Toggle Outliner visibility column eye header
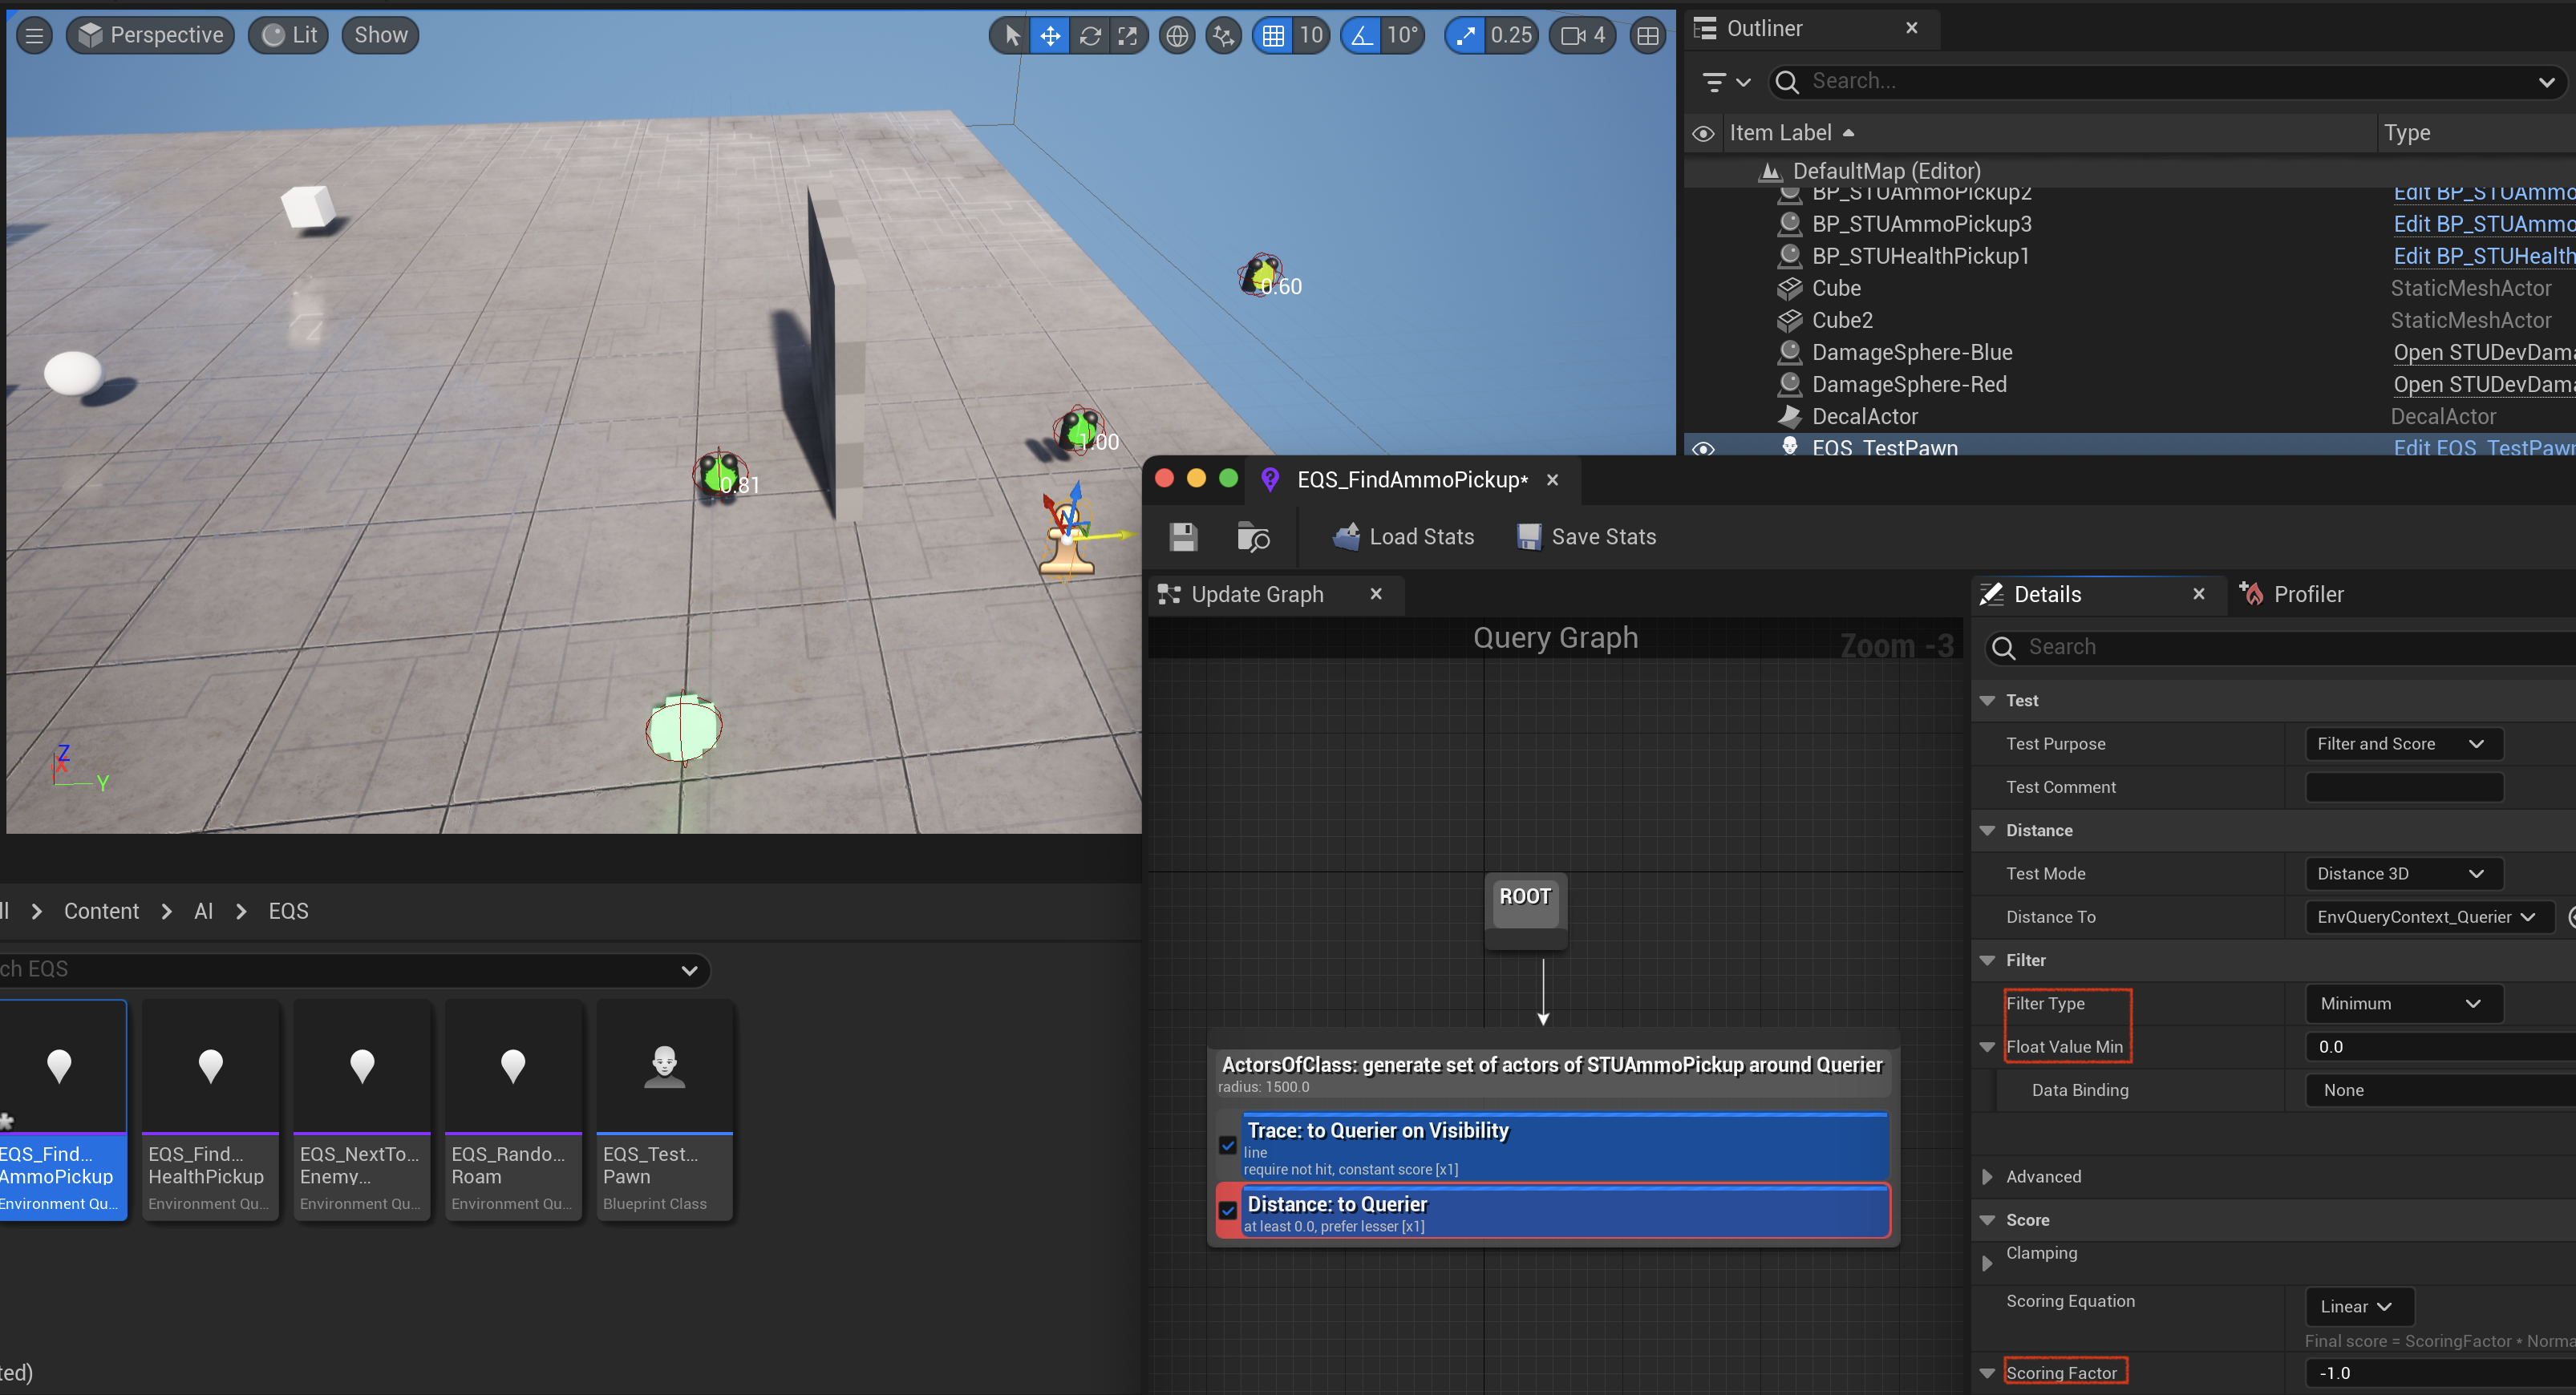Viewport: 2576px width, 1395px height. point(1703,133)
